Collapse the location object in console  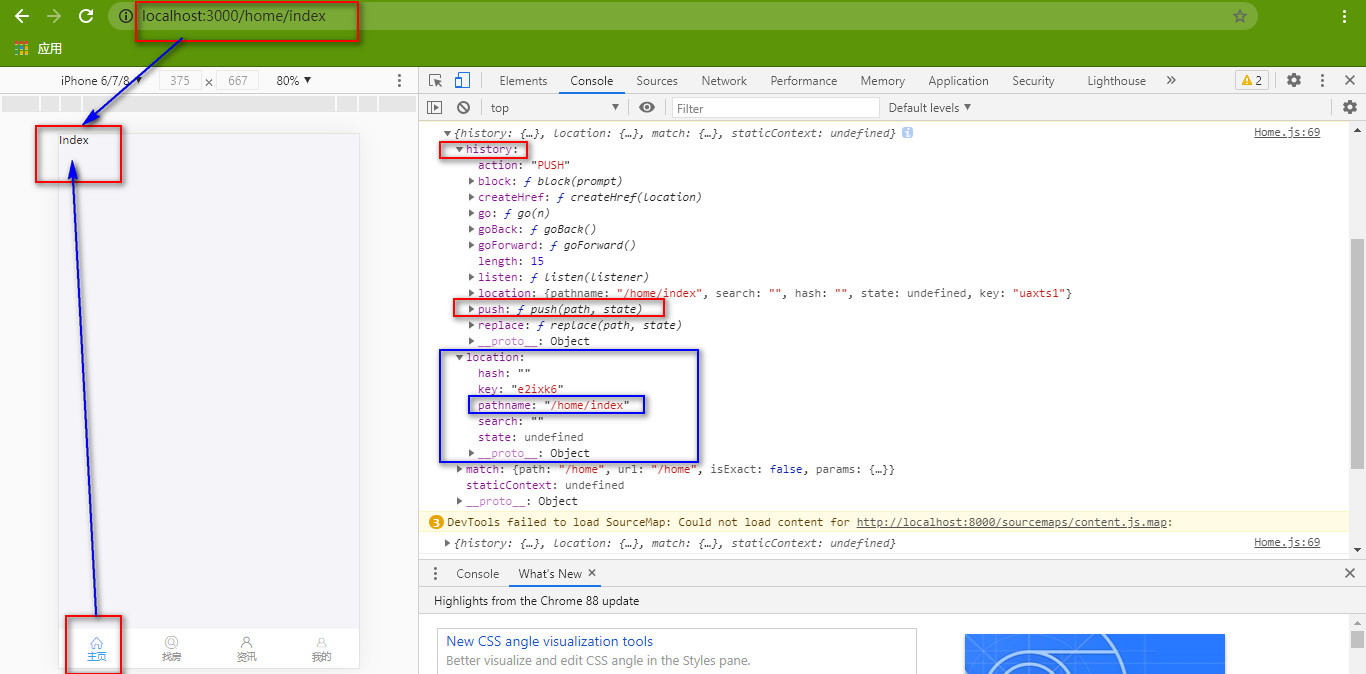point(460,357)
